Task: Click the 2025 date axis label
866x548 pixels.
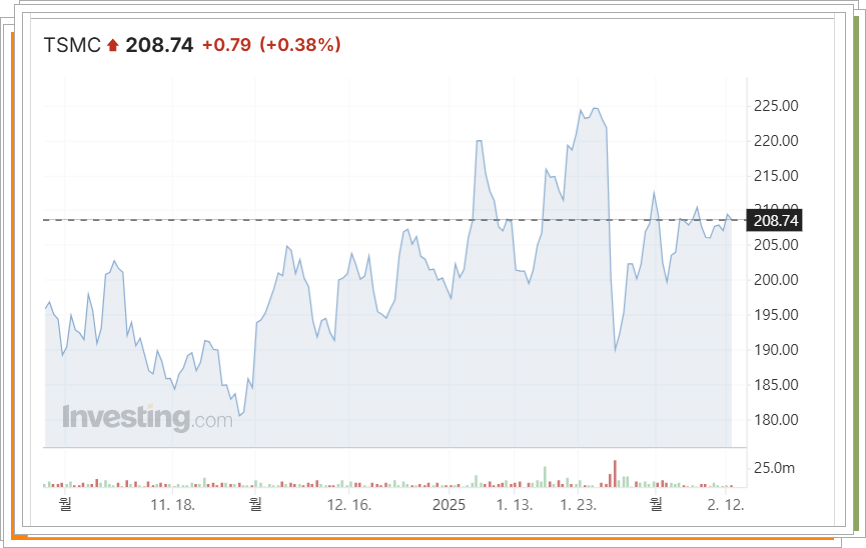Action: pyautogui.click(x=449, y=505)
